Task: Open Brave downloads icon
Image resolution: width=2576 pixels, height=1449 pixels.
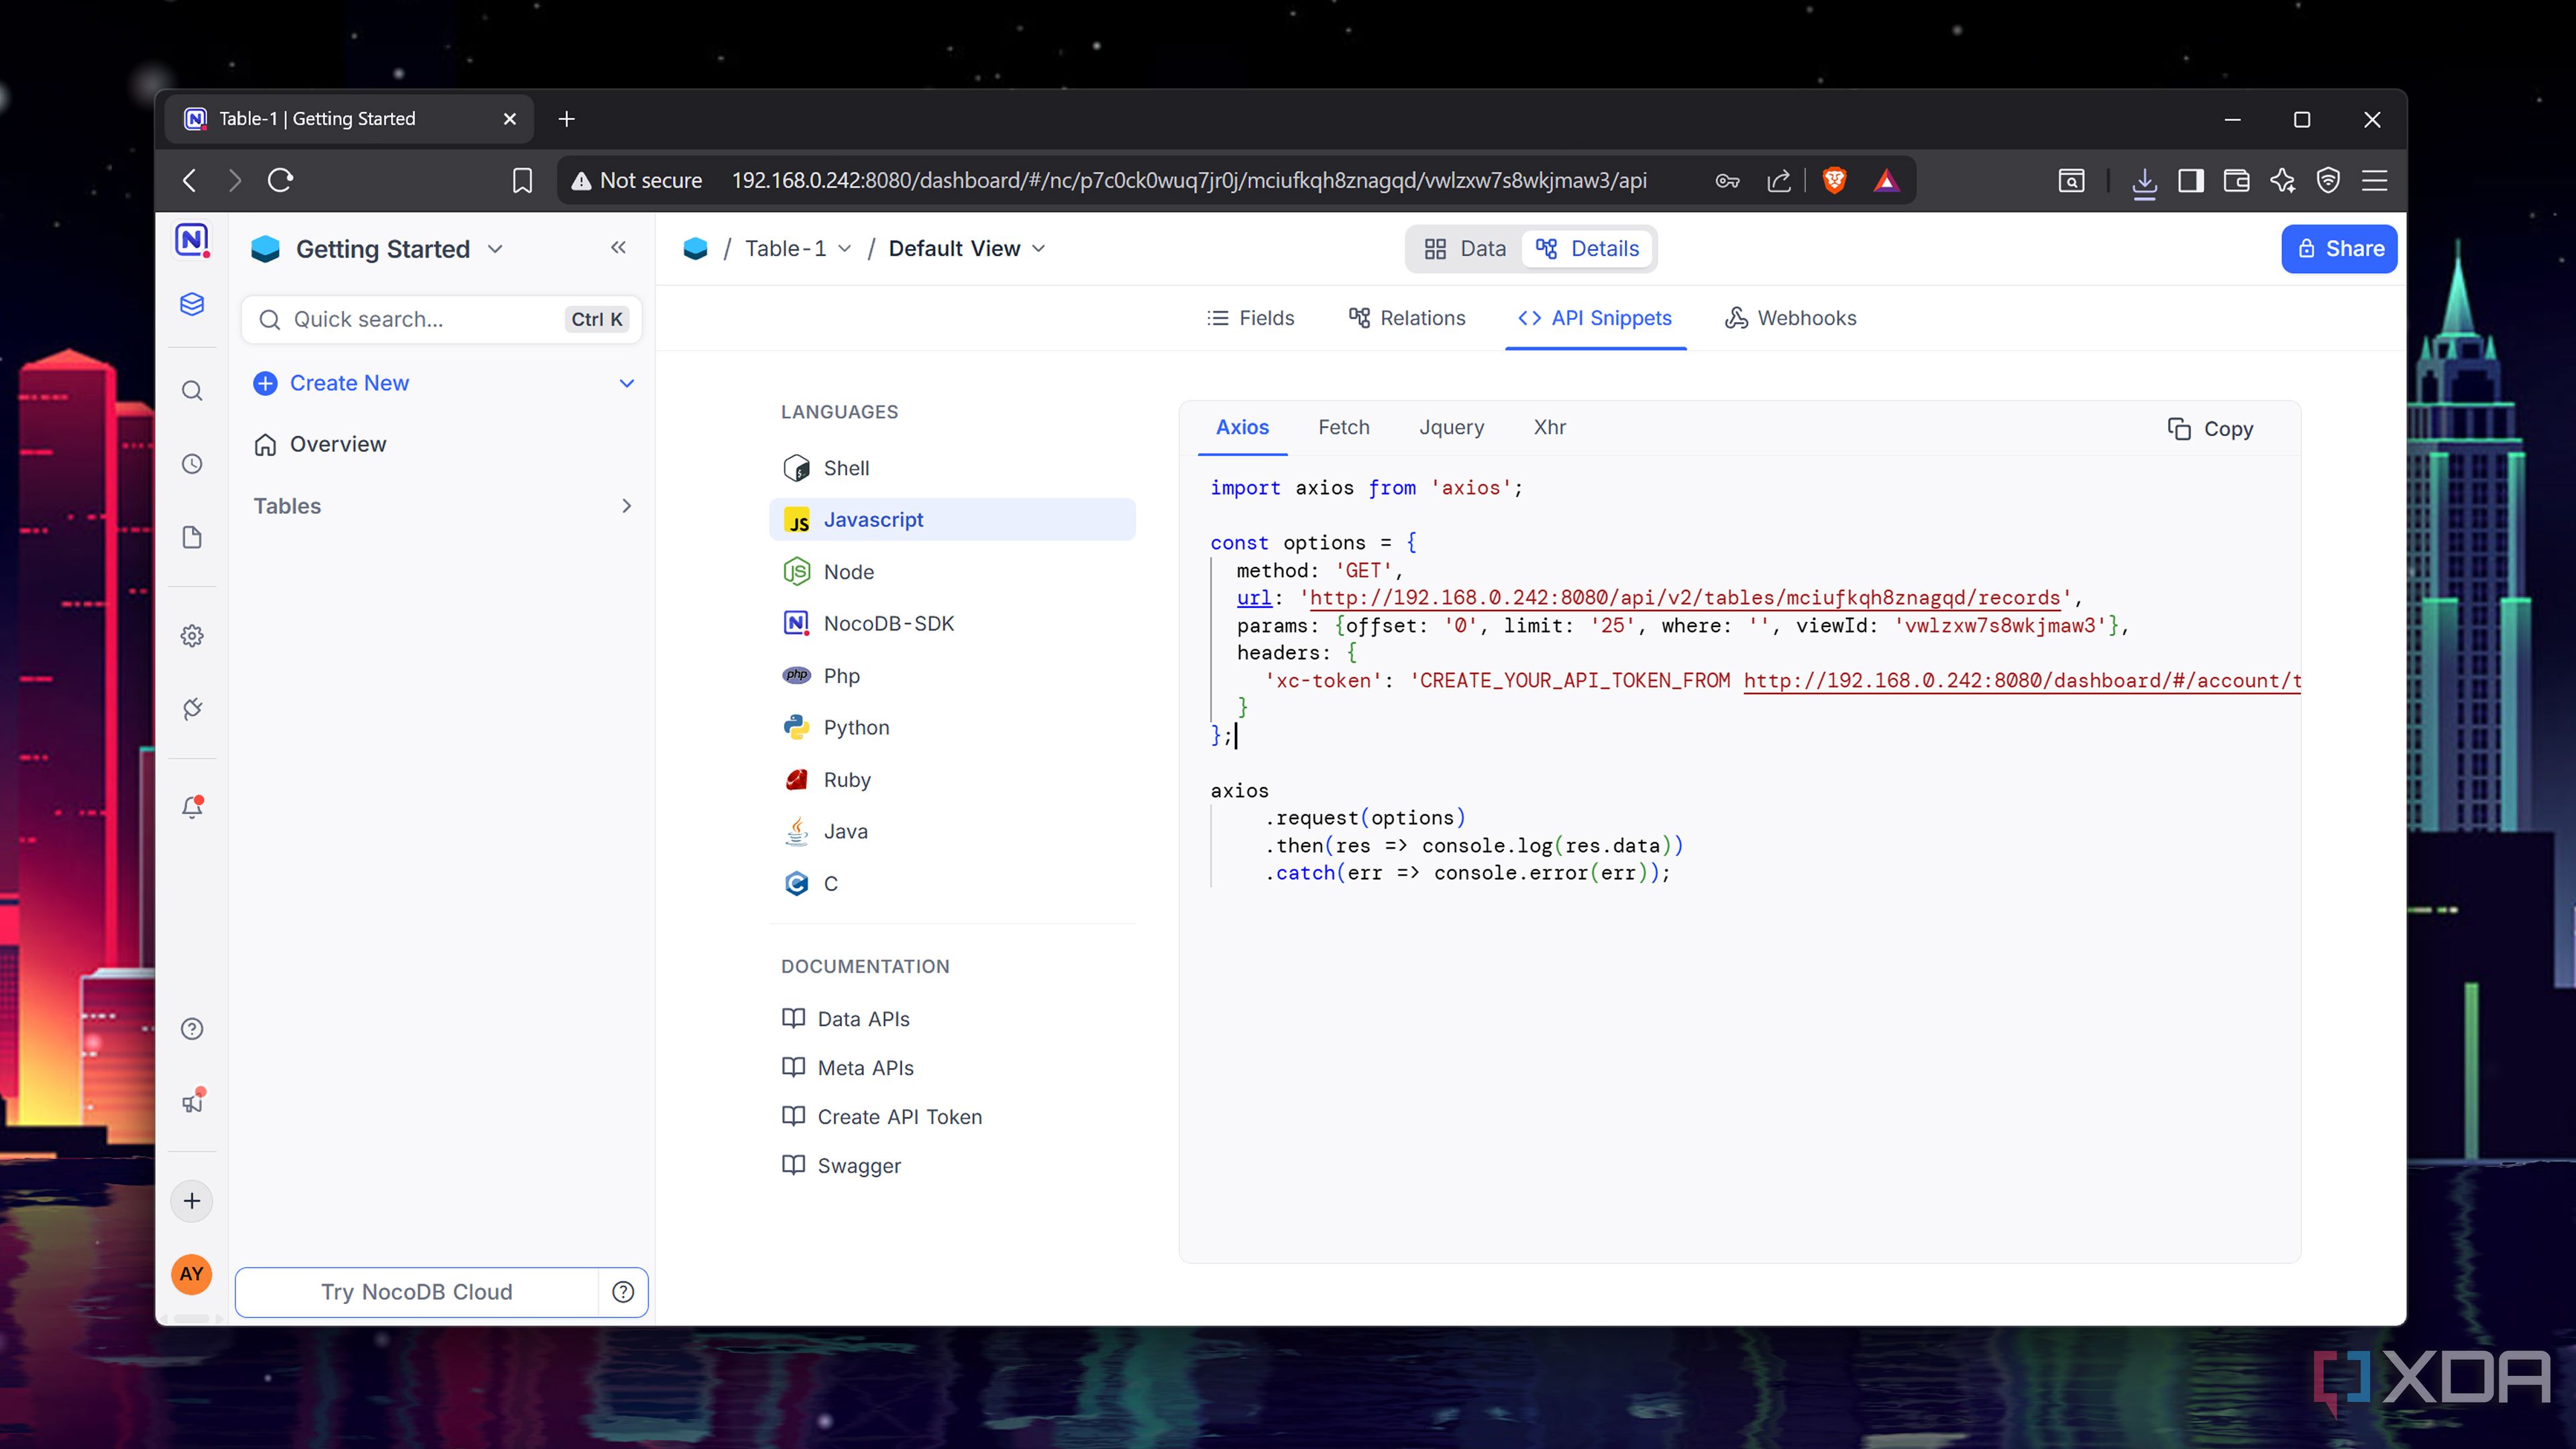Action: coord(2144,181)
